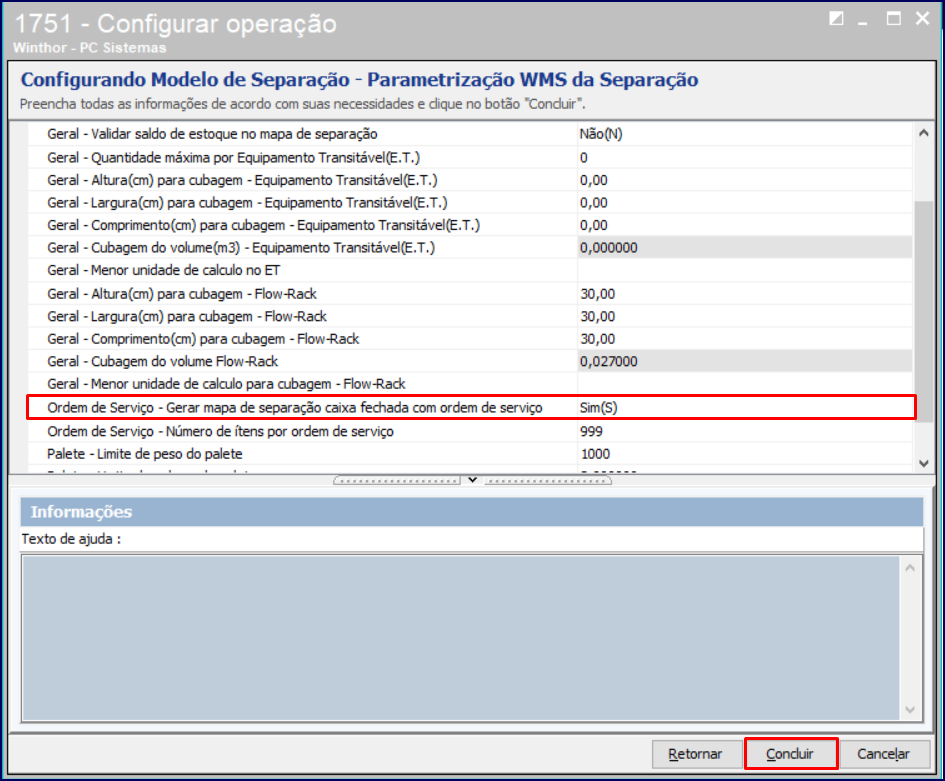Click the Concluir button

tap(791, 753)
